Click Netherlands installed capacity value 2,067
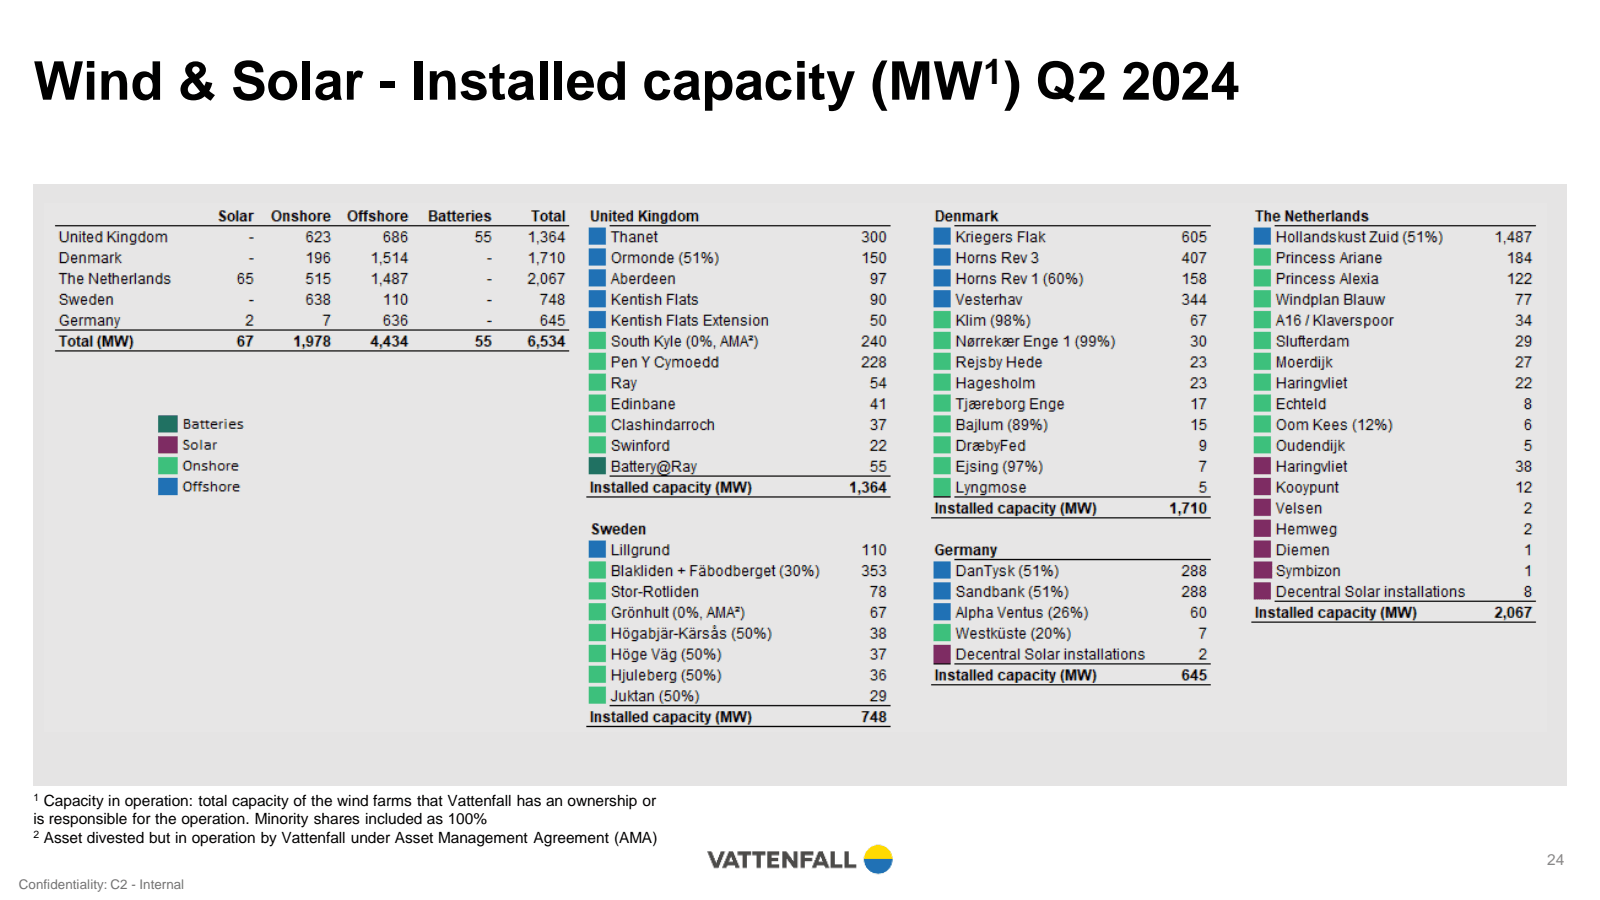Image resolution: width=1600 pixels, height=900 pixels. click(1513, 613)
